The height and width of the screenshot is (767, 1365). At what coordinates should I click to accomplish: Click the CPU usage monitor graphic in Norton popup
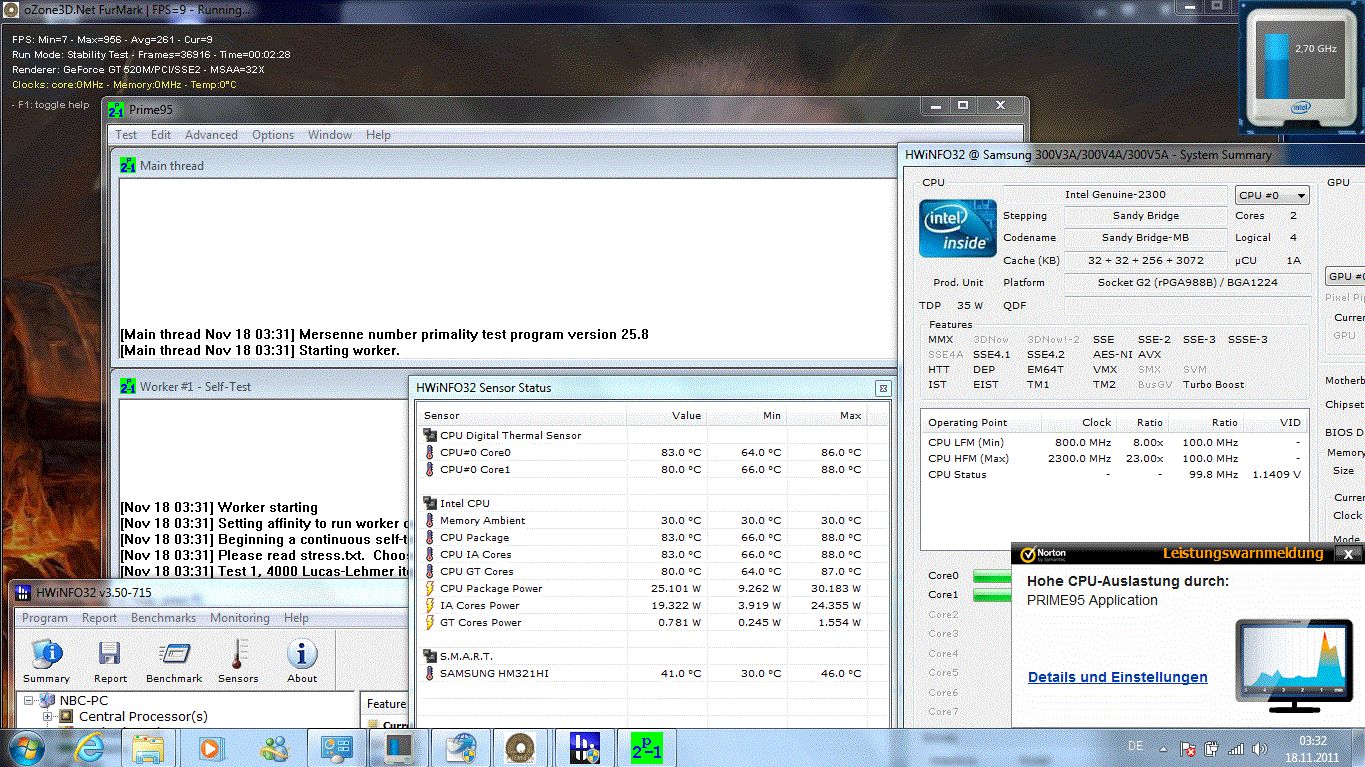pyautogui.click(x=1296, y=665)
